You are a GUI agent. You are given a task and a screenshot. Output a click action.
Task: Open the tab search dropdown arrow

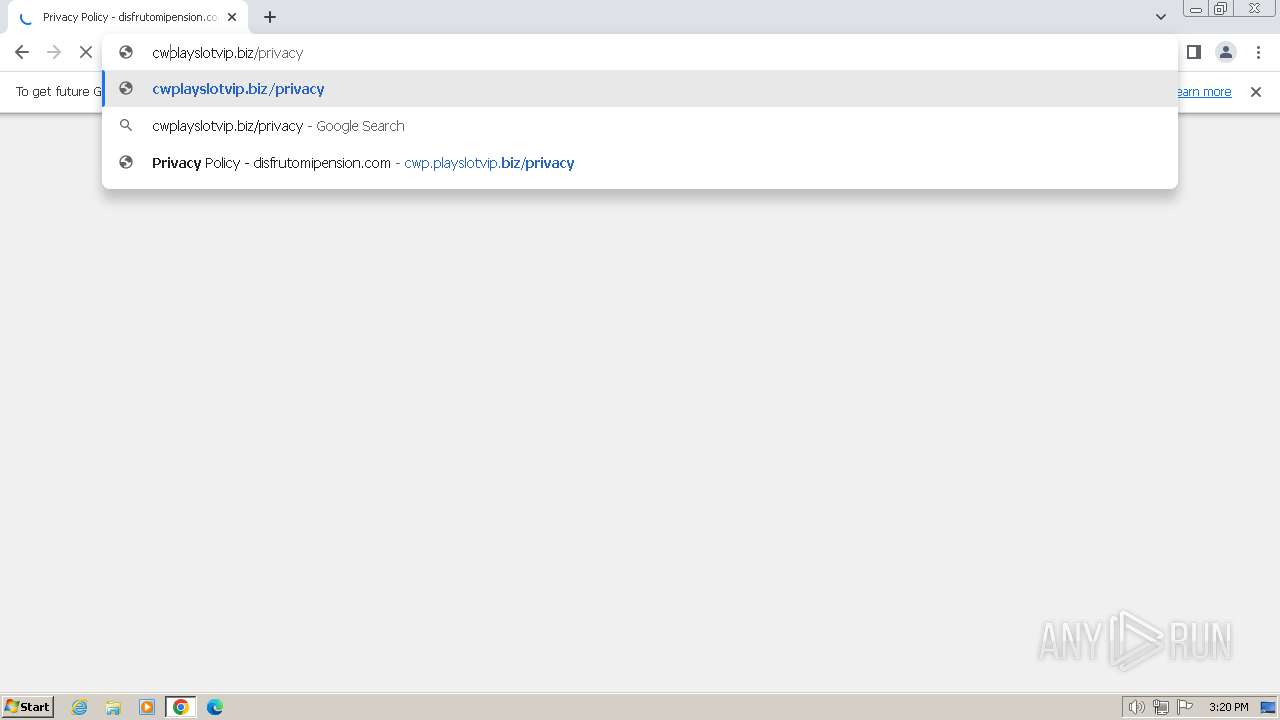tap(1161, 17)
